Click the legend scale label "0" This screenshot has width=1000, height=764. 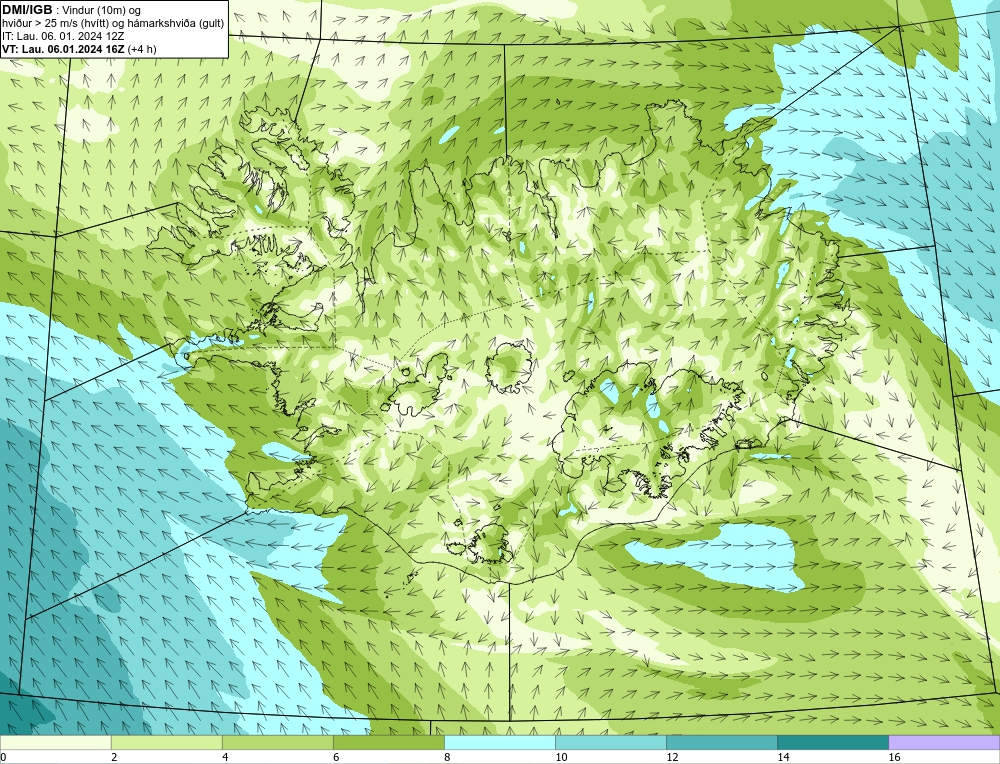(3, 757)
